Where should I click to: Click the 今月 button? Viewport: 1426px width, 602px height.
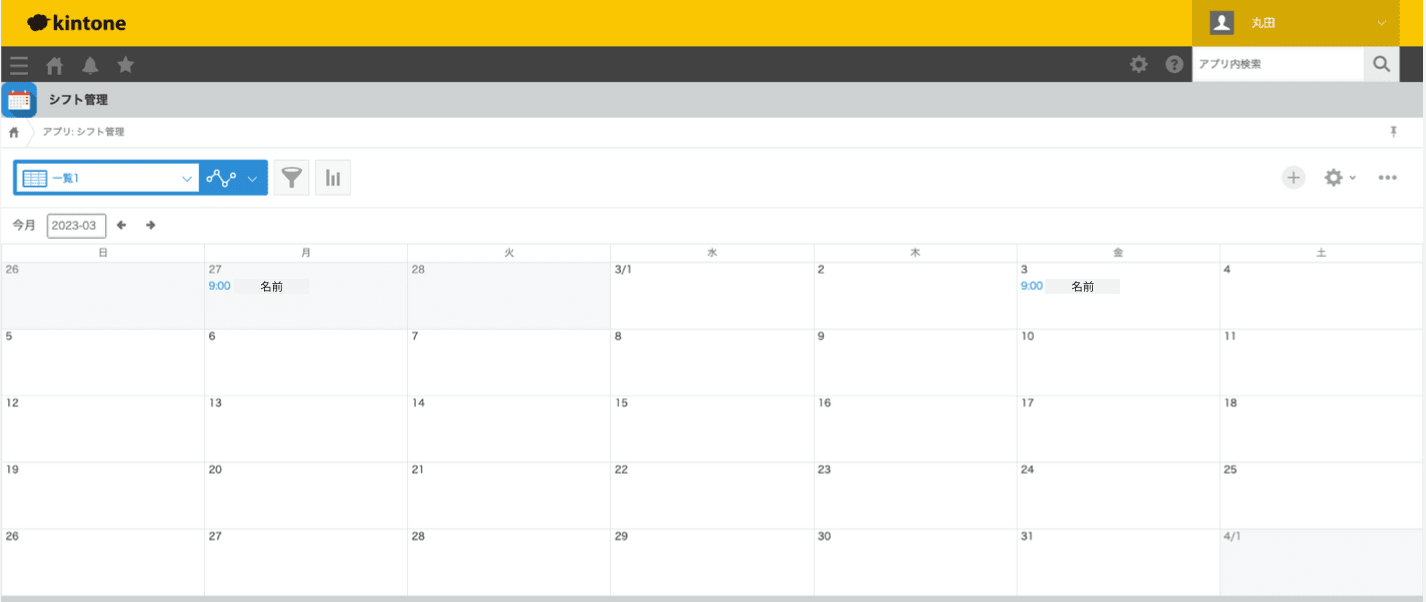(24, 225)
